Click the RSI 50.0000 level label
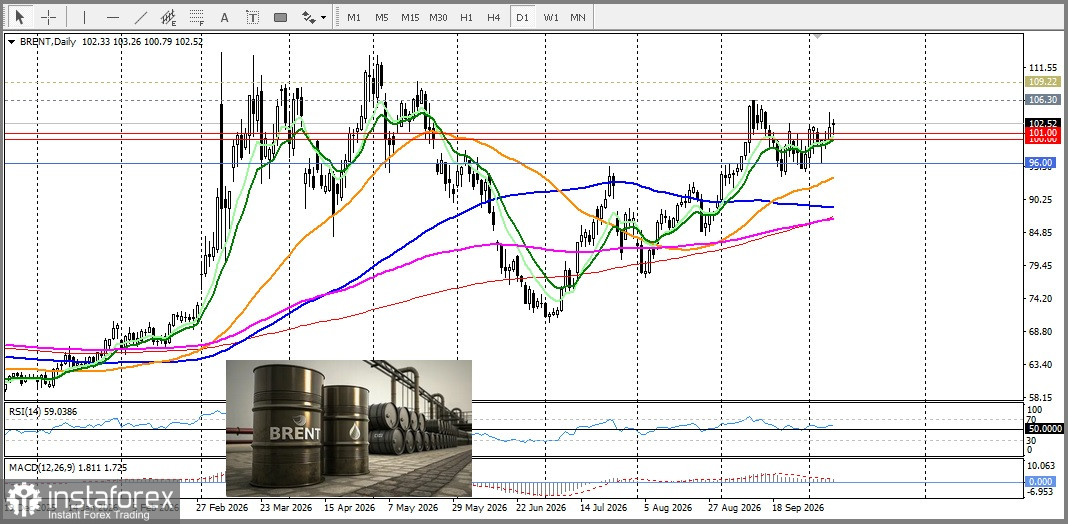1068x524 pixels. 1043,429
